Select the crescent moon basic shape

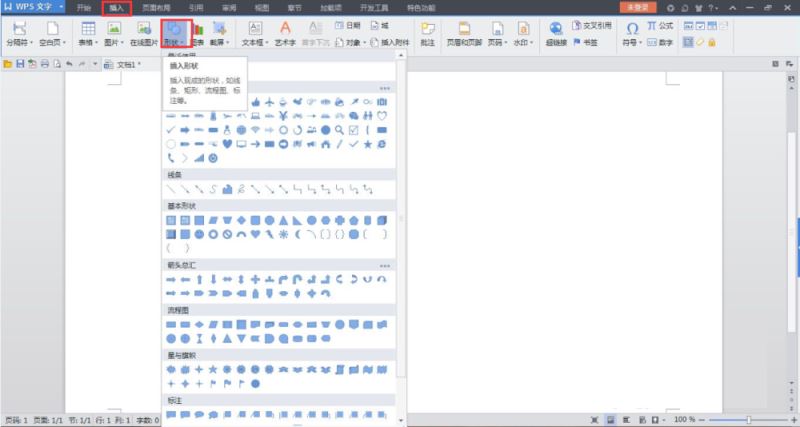tap(297, 234)
